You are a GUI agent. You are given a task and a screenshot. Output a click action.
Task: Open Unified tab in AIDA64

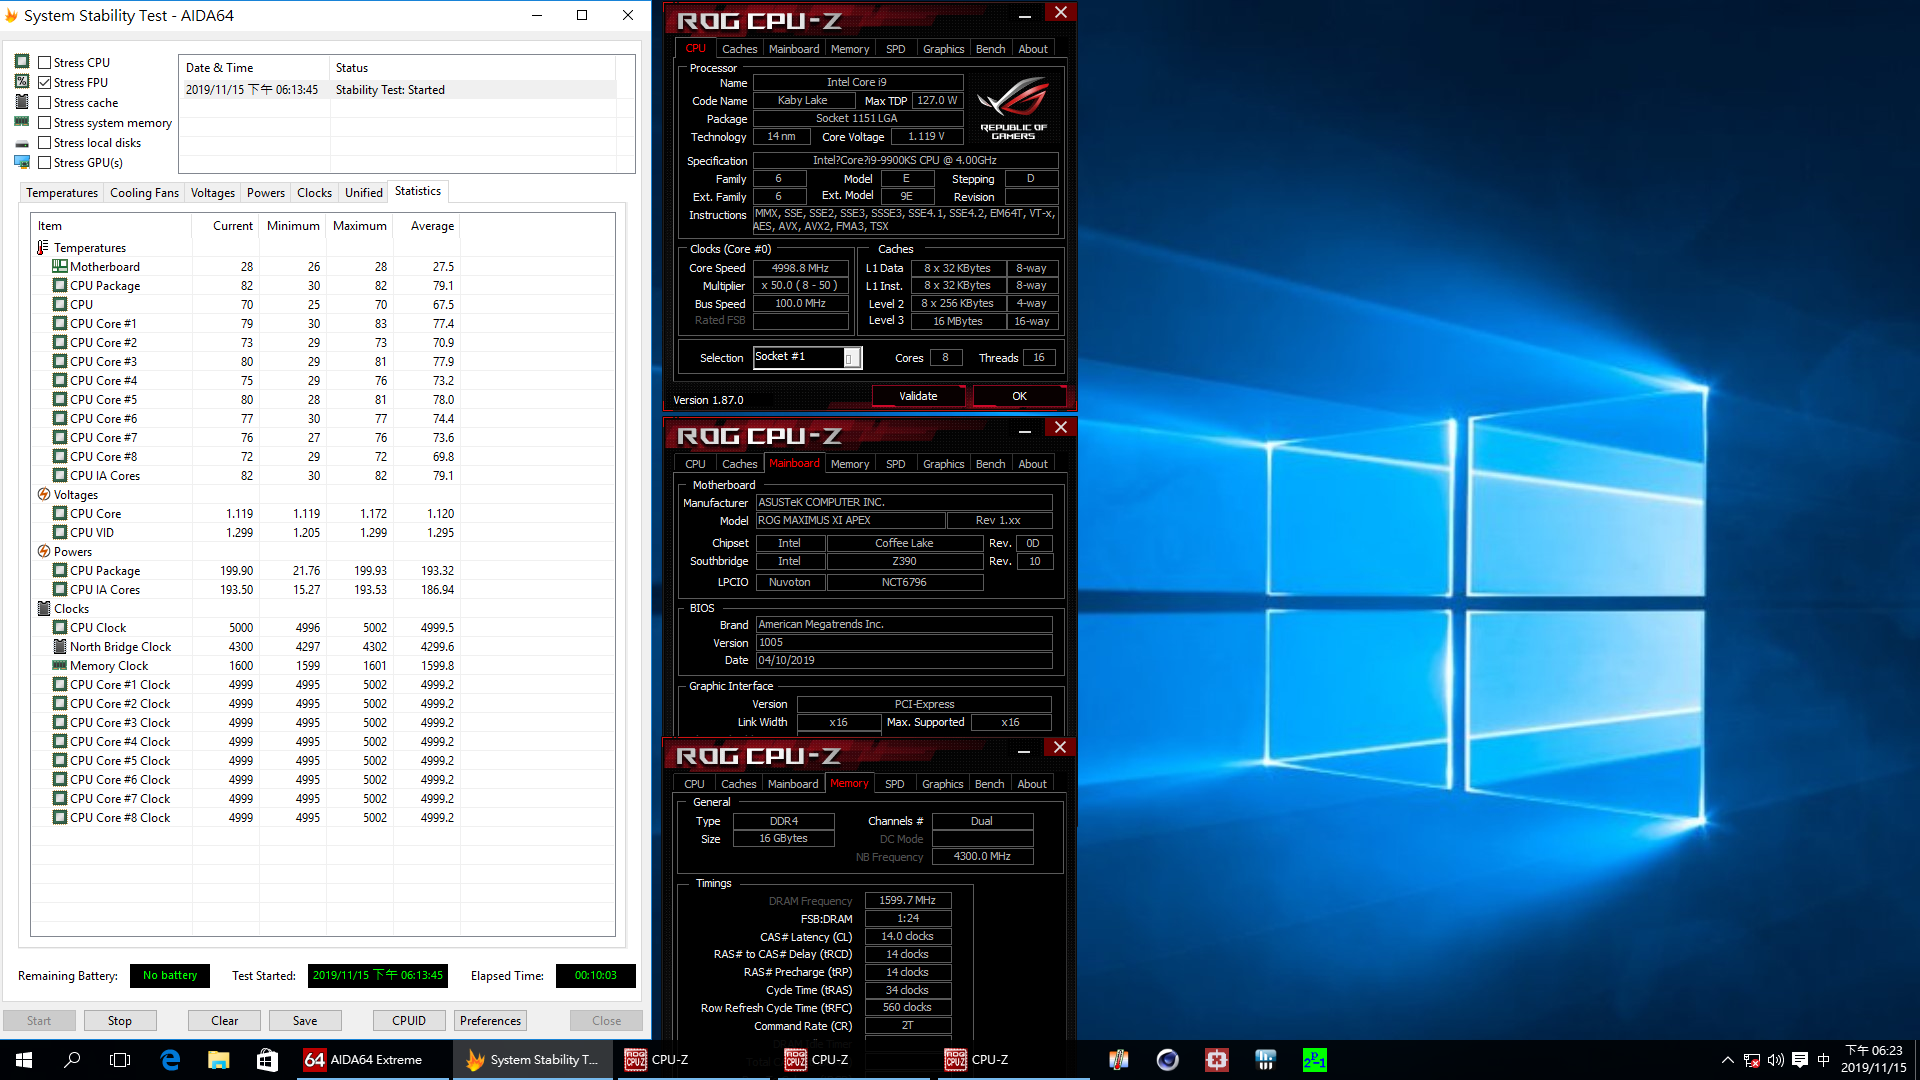364,193
